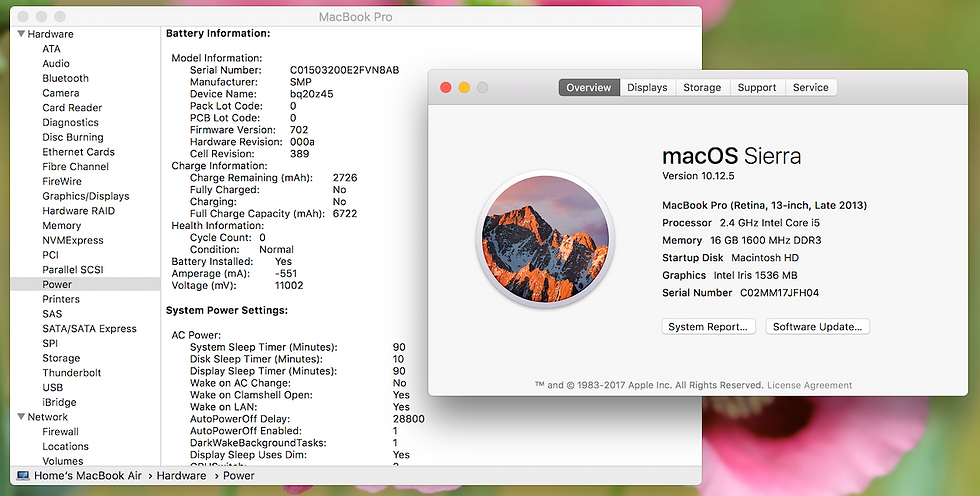Select PCI in the sidebar

point(50,255)
